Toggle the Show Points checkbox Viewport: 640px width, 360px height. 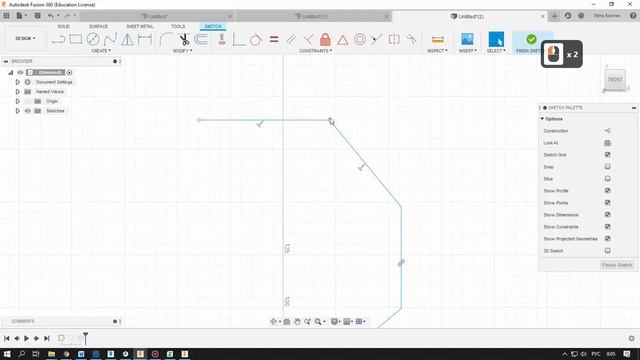pos(607,202)
